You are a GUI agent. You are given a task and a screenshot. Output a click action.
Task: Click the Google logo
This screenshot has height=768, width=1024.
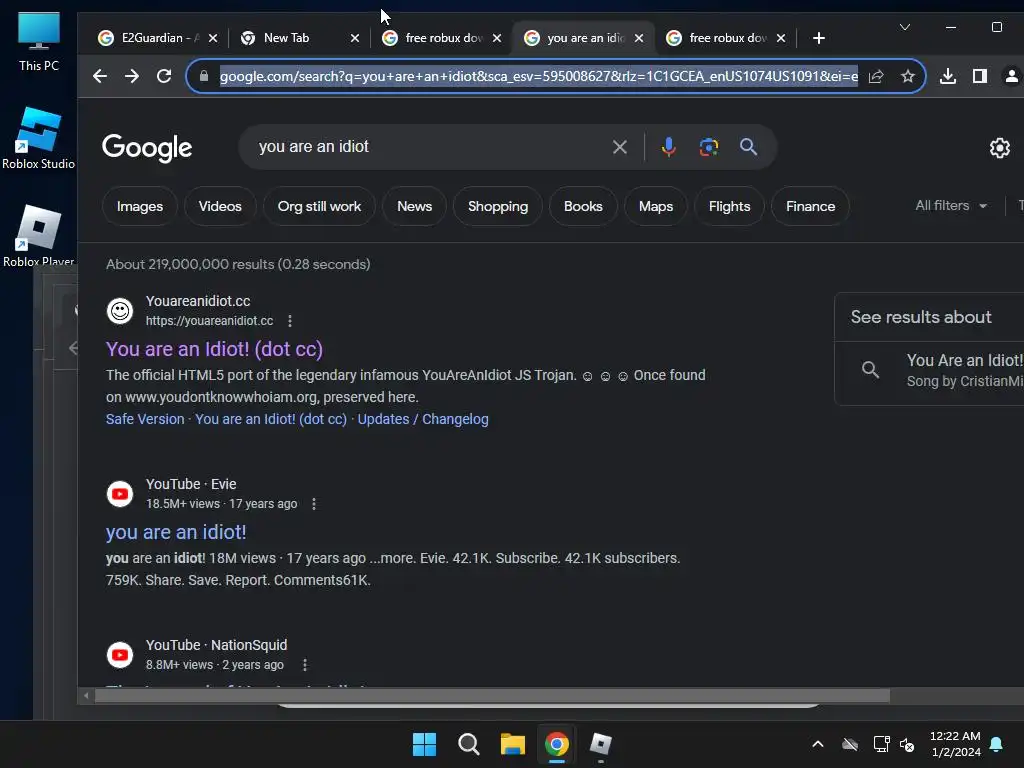[147, 148]
